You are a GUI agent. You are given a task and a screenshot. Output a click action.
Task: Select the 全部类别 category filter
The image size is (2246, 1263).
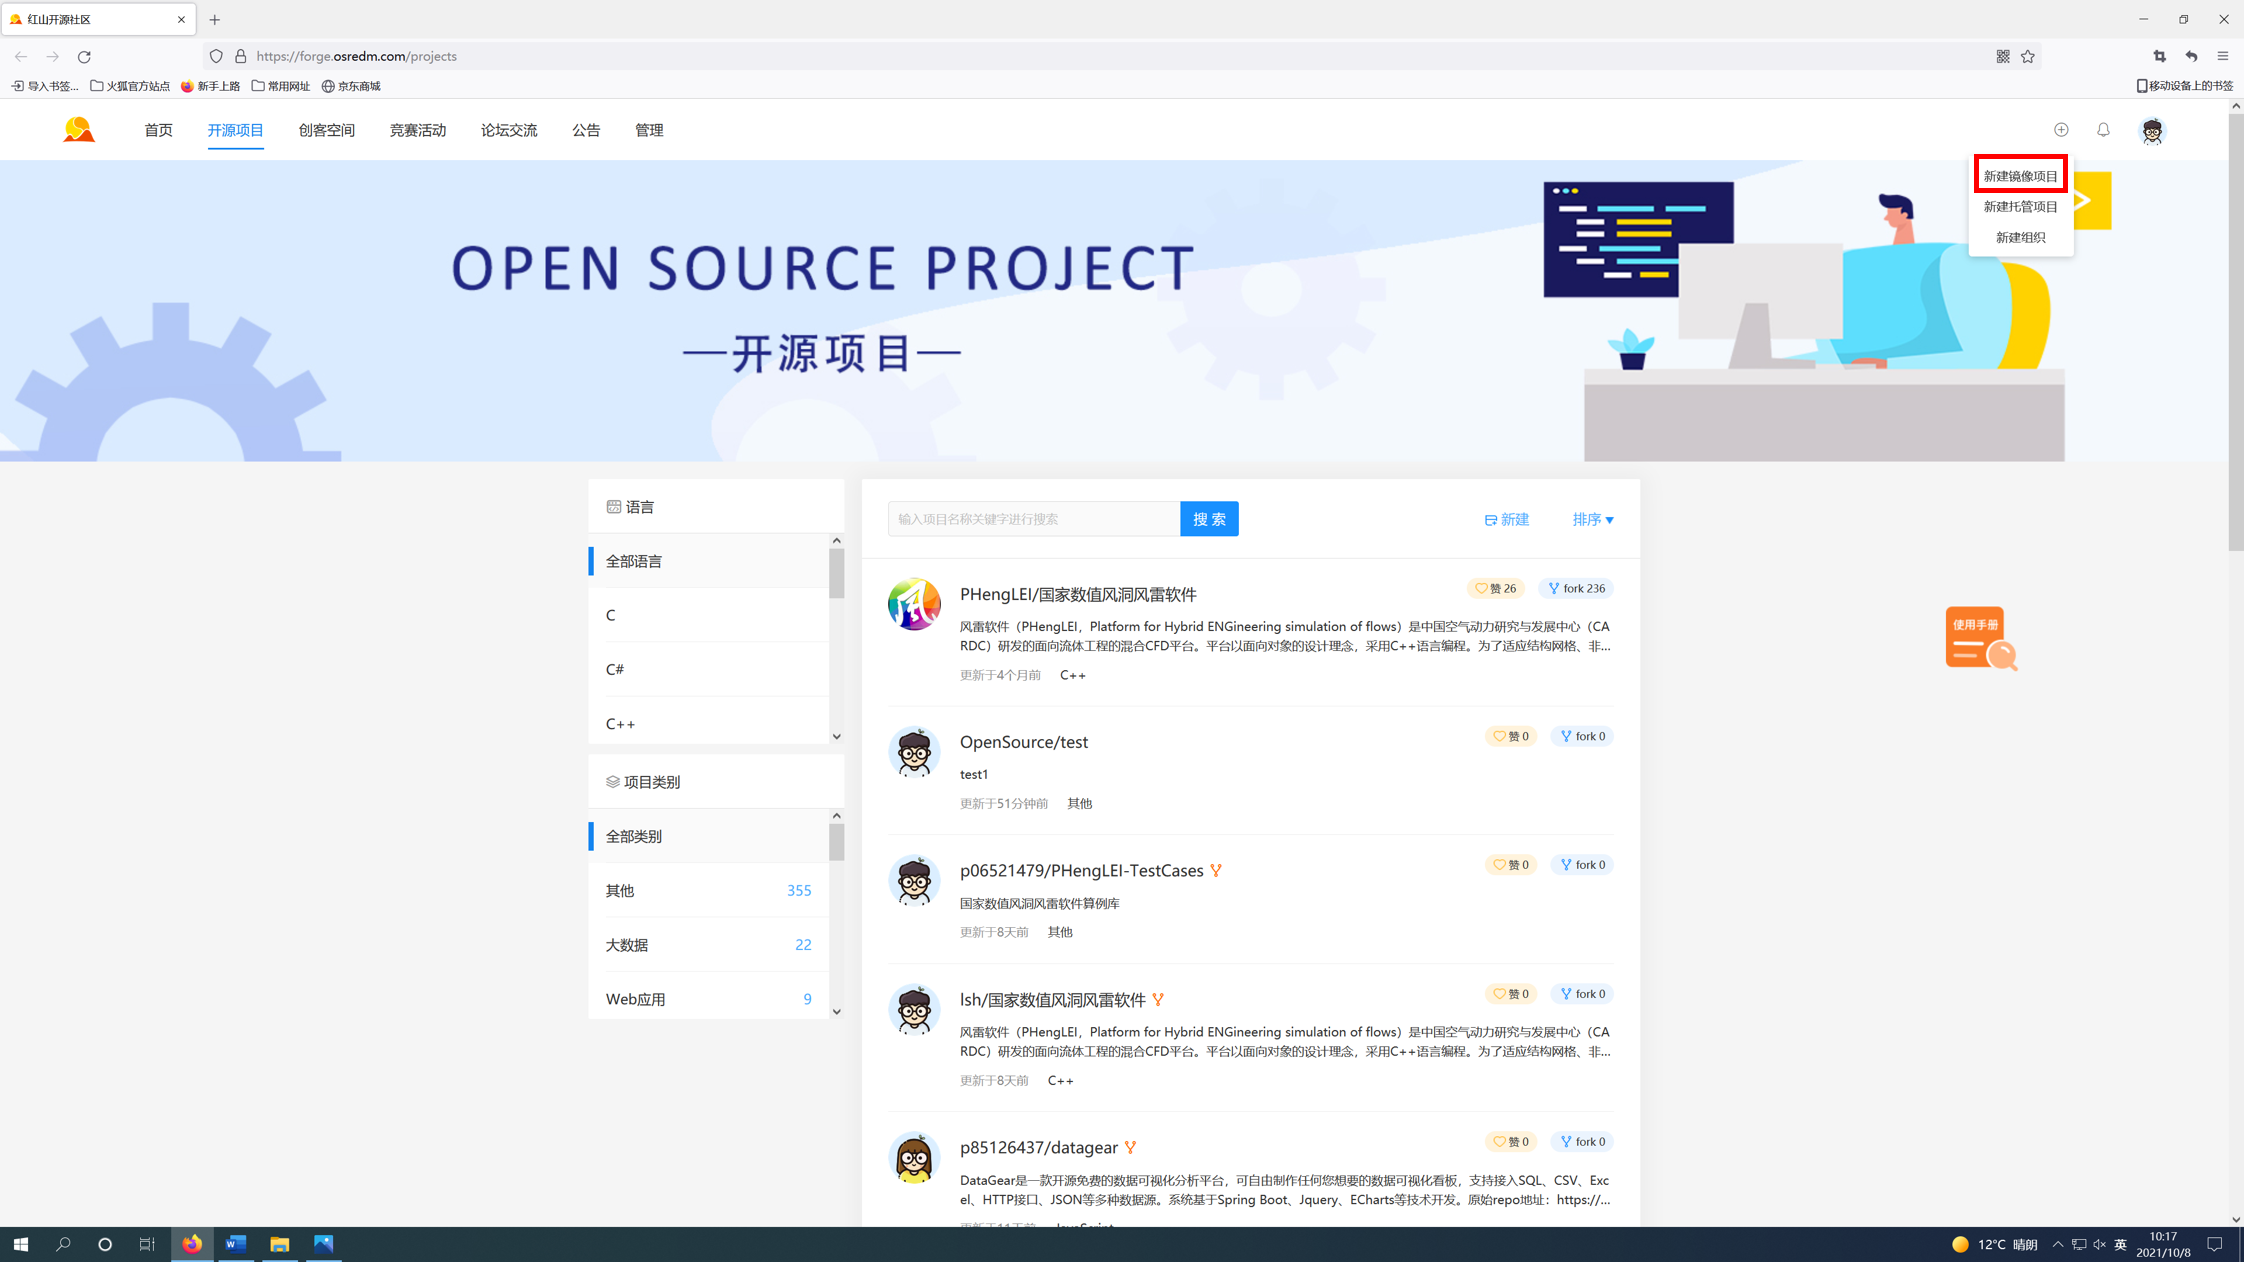tap(709, 837)
